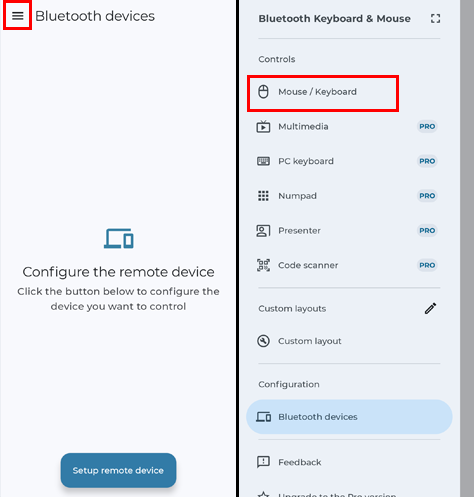
Task: Click the PC keyboard icon
Action: tap(263, 161)
